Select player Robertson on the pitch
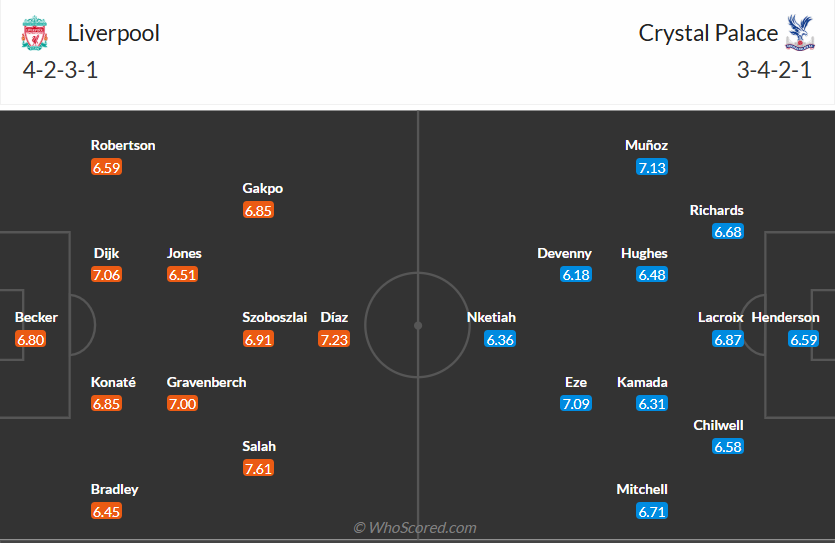 click(123, 145)
